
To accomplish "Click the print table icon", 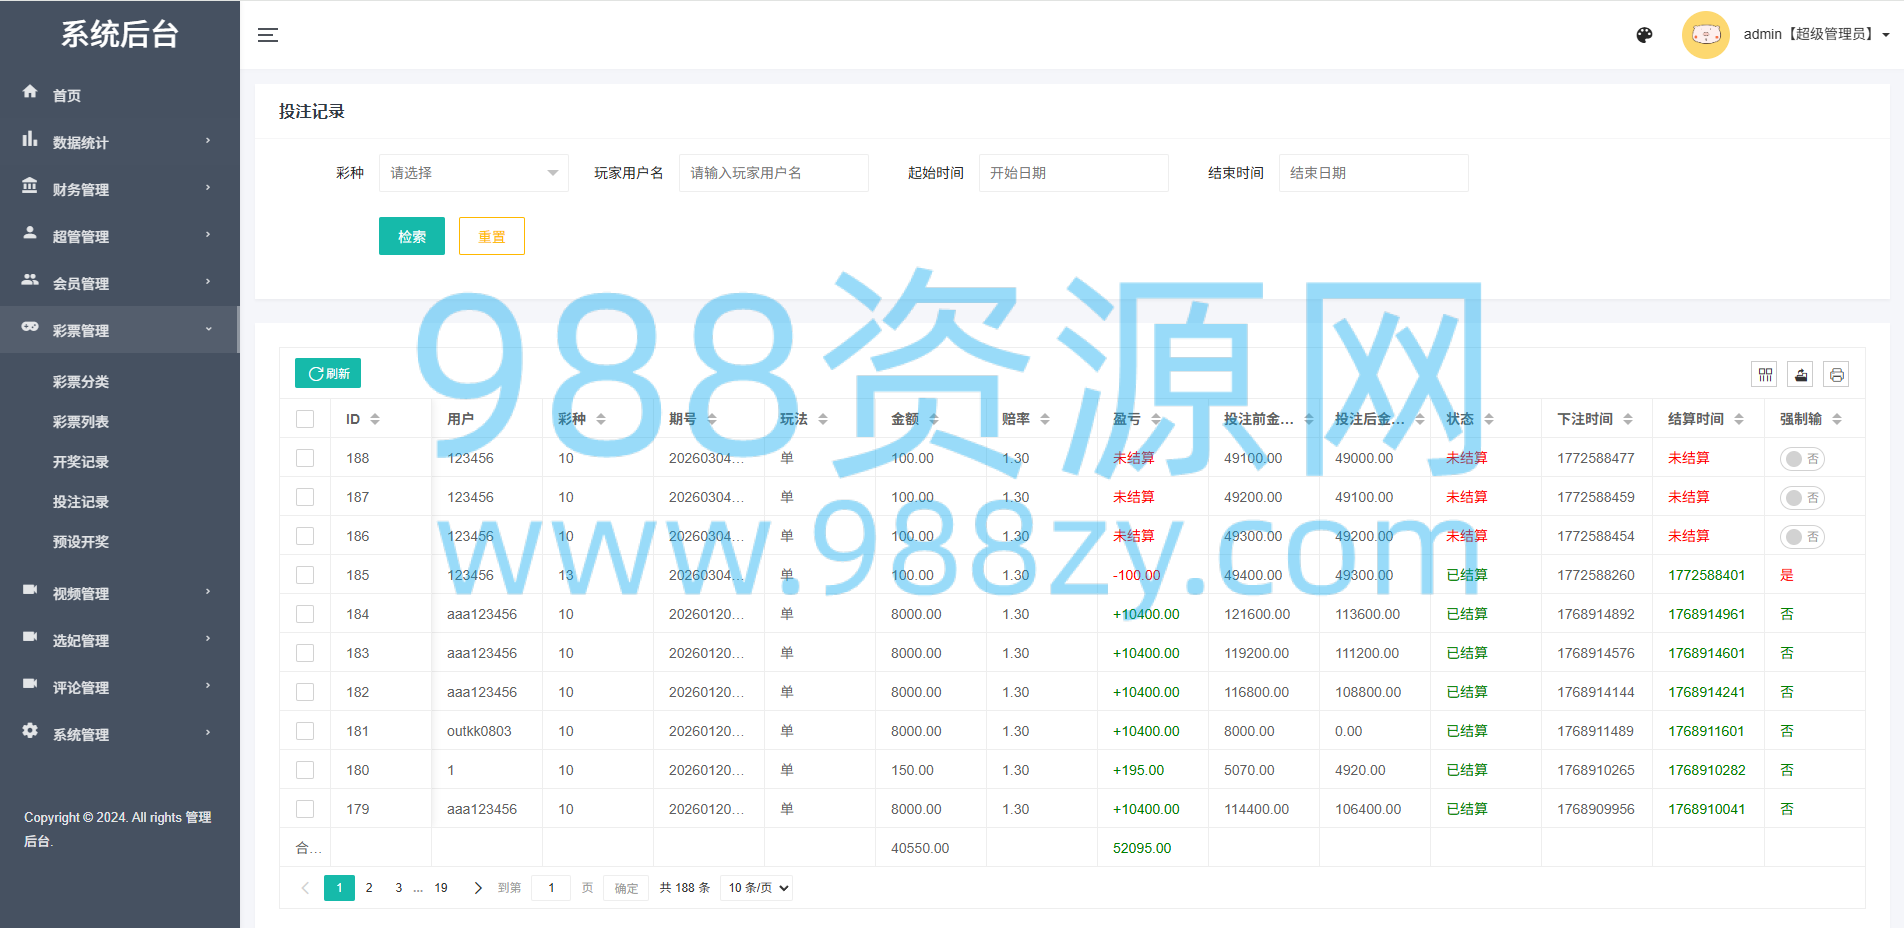I will pyautogui.click(x=1836, y=374).
